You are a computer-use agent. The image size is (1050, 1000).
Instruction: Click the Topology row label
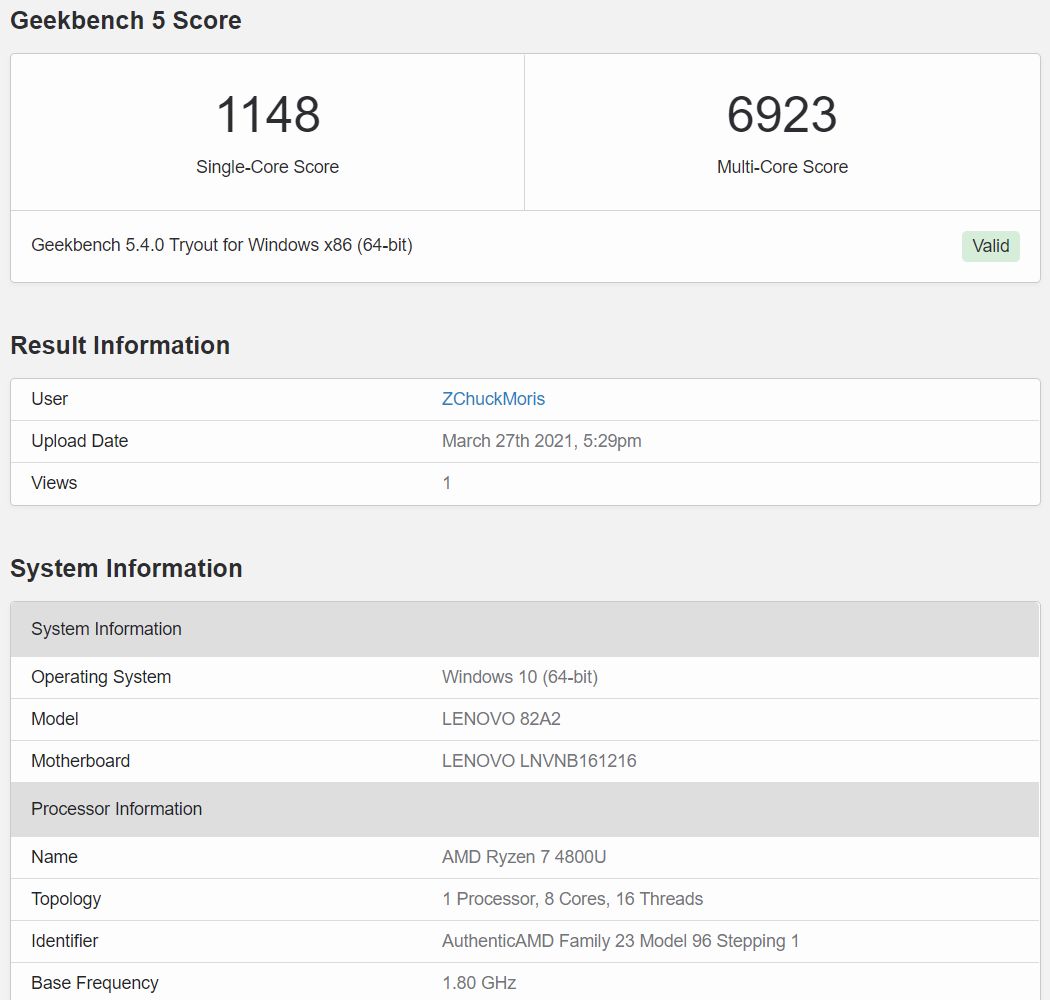[66, 899]
